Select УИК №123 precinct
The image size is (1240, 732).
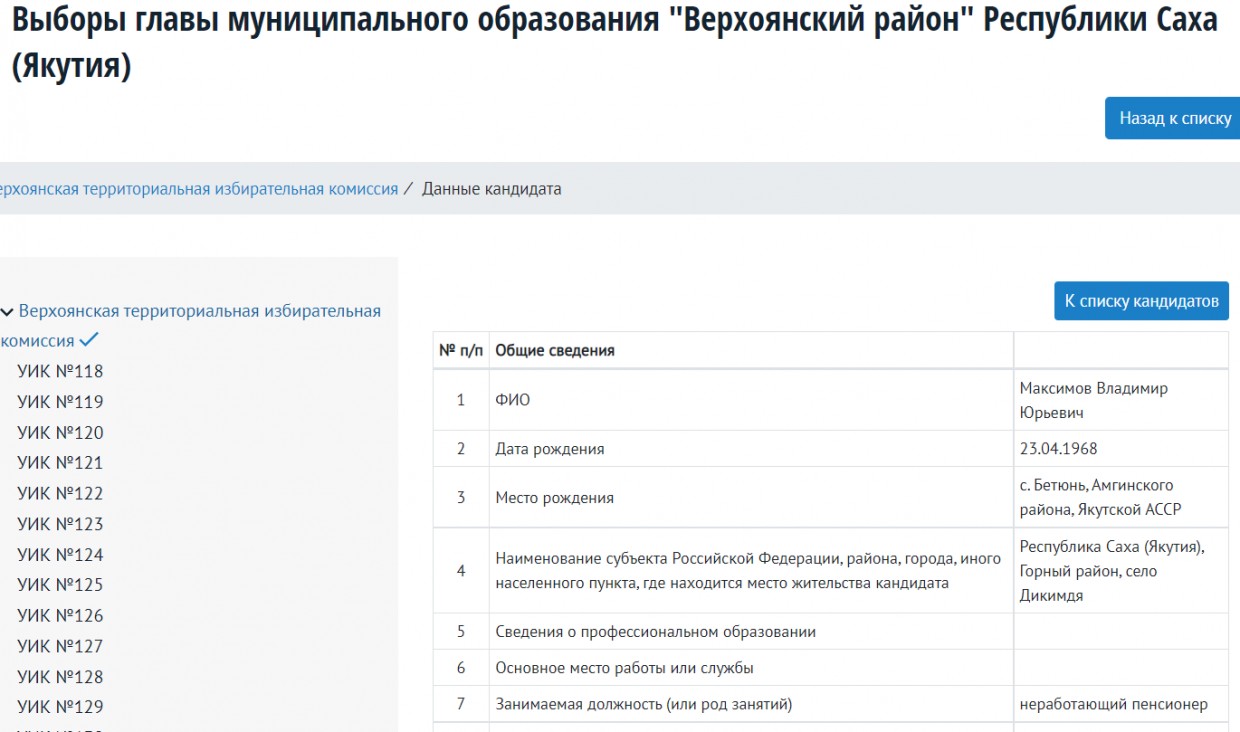tap(60, 524)
